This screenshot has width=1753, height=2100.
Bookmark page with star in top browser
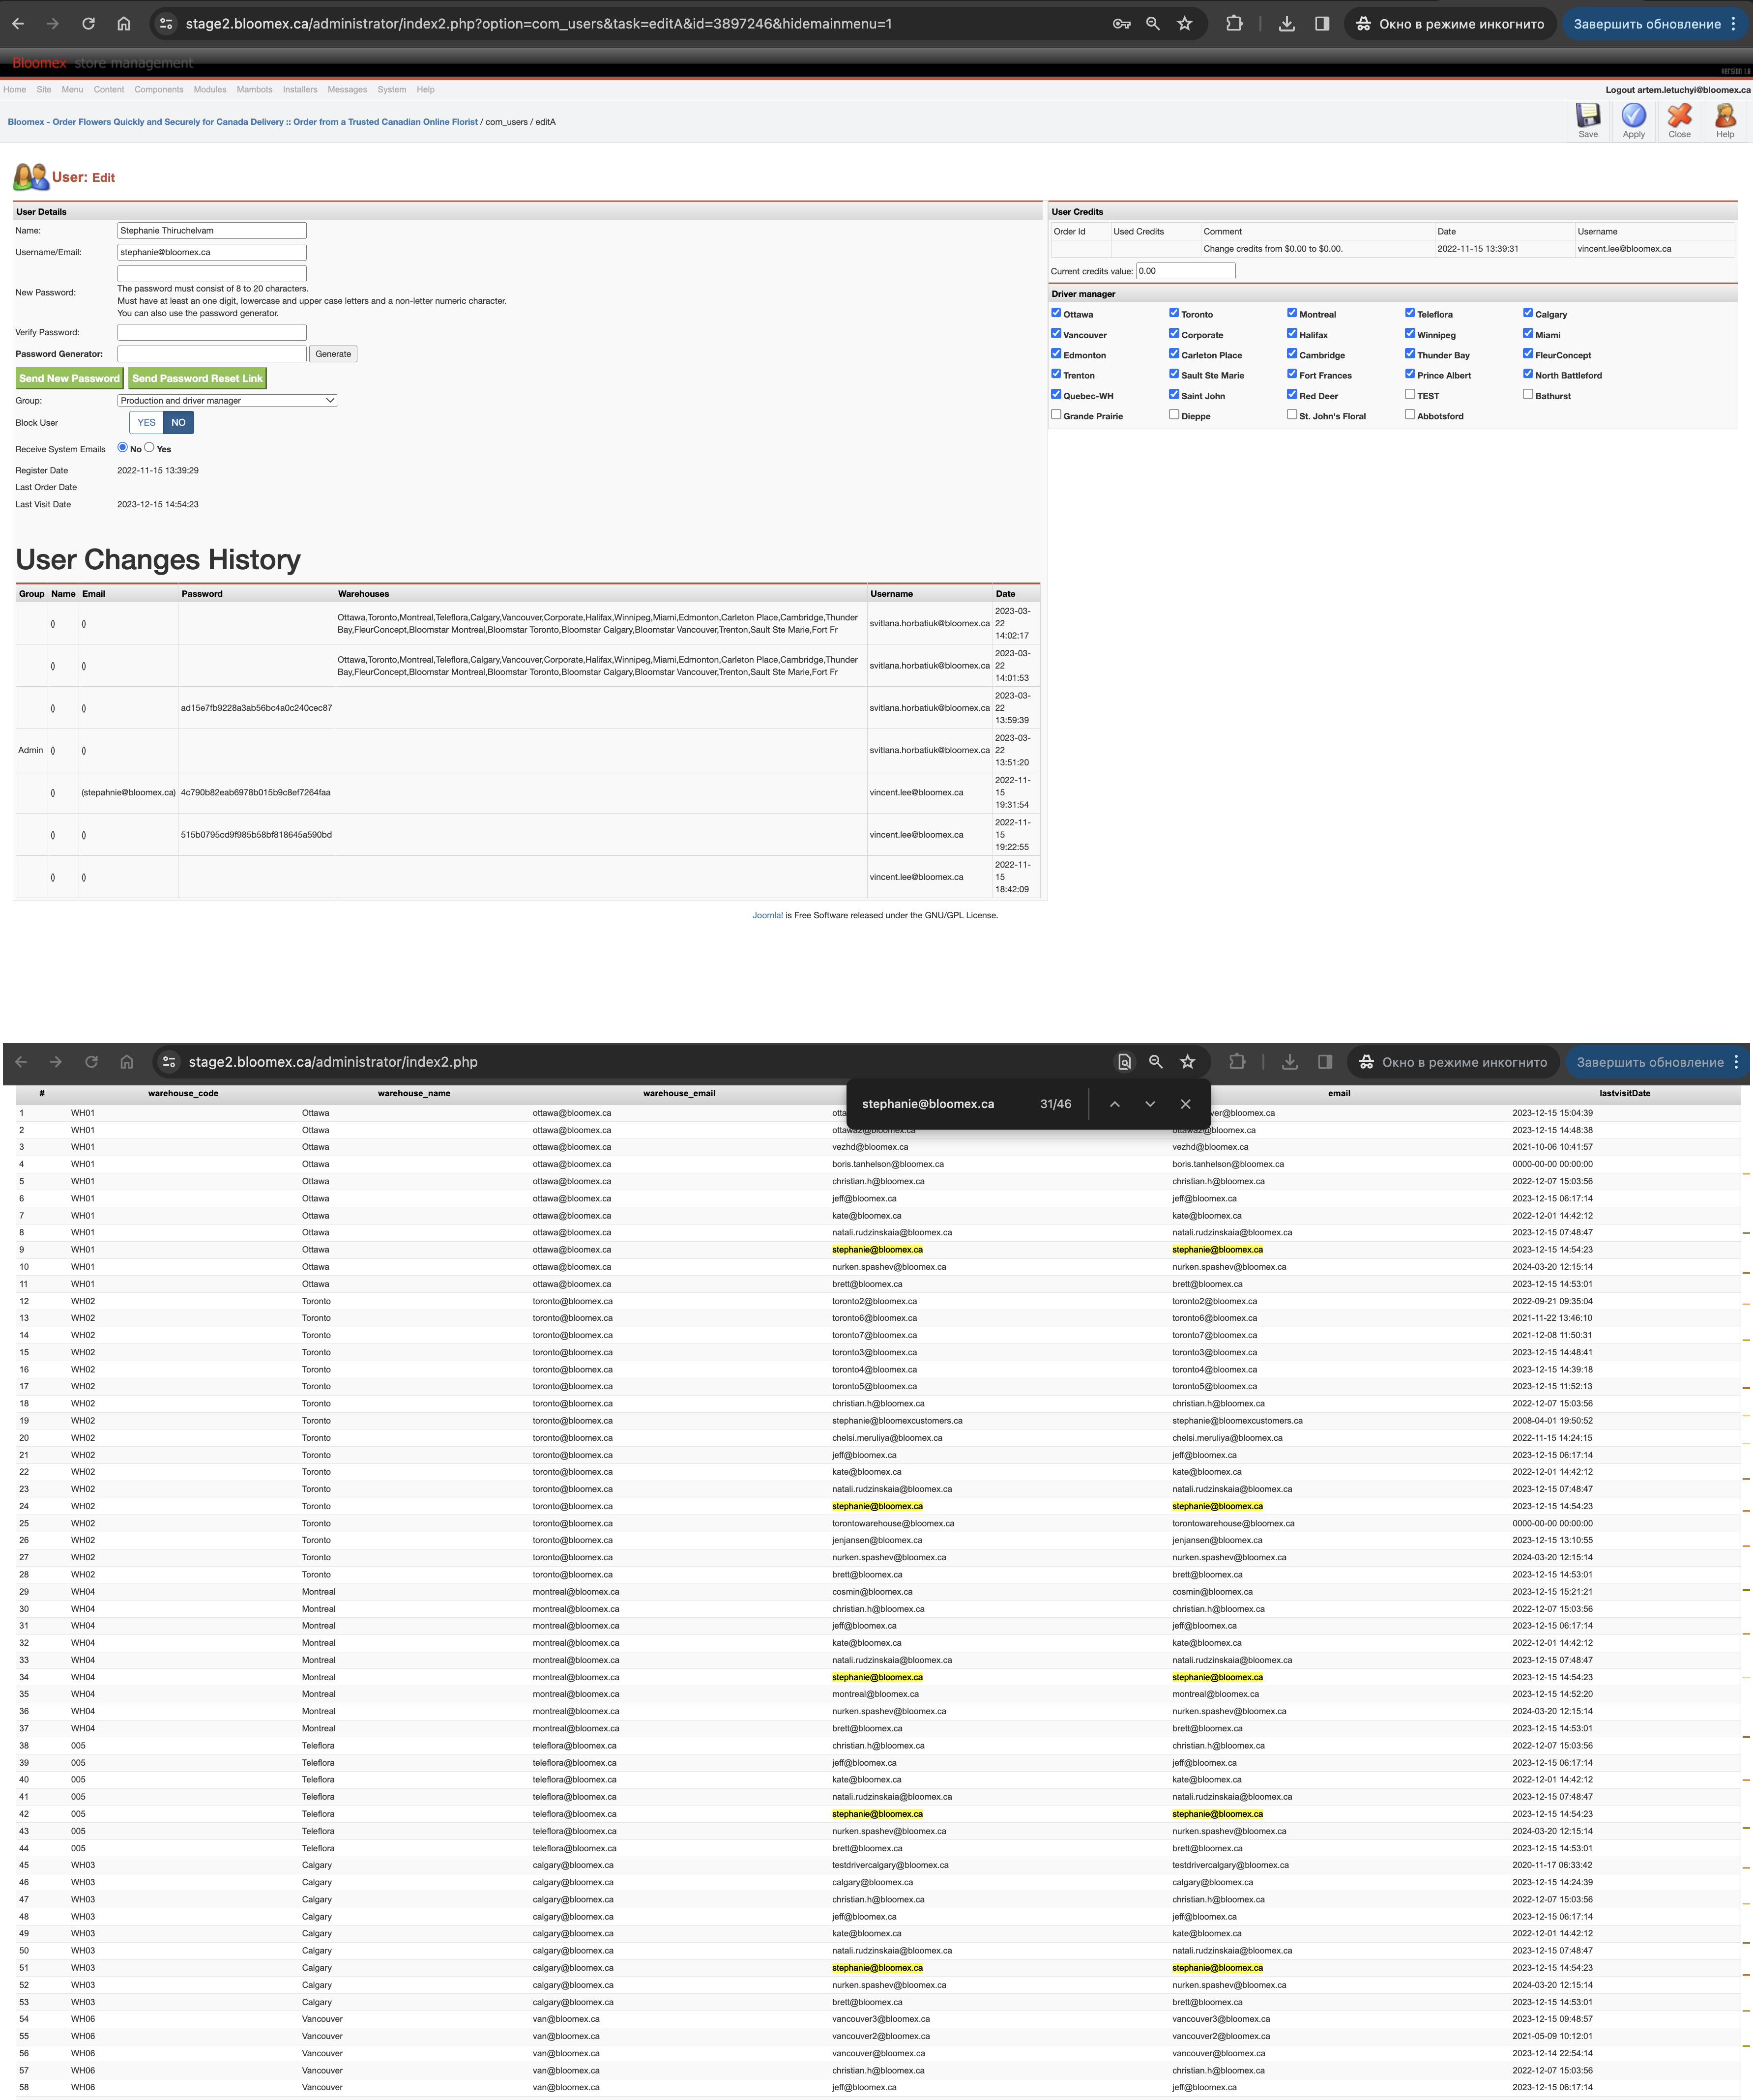[x=1184, y=23]
